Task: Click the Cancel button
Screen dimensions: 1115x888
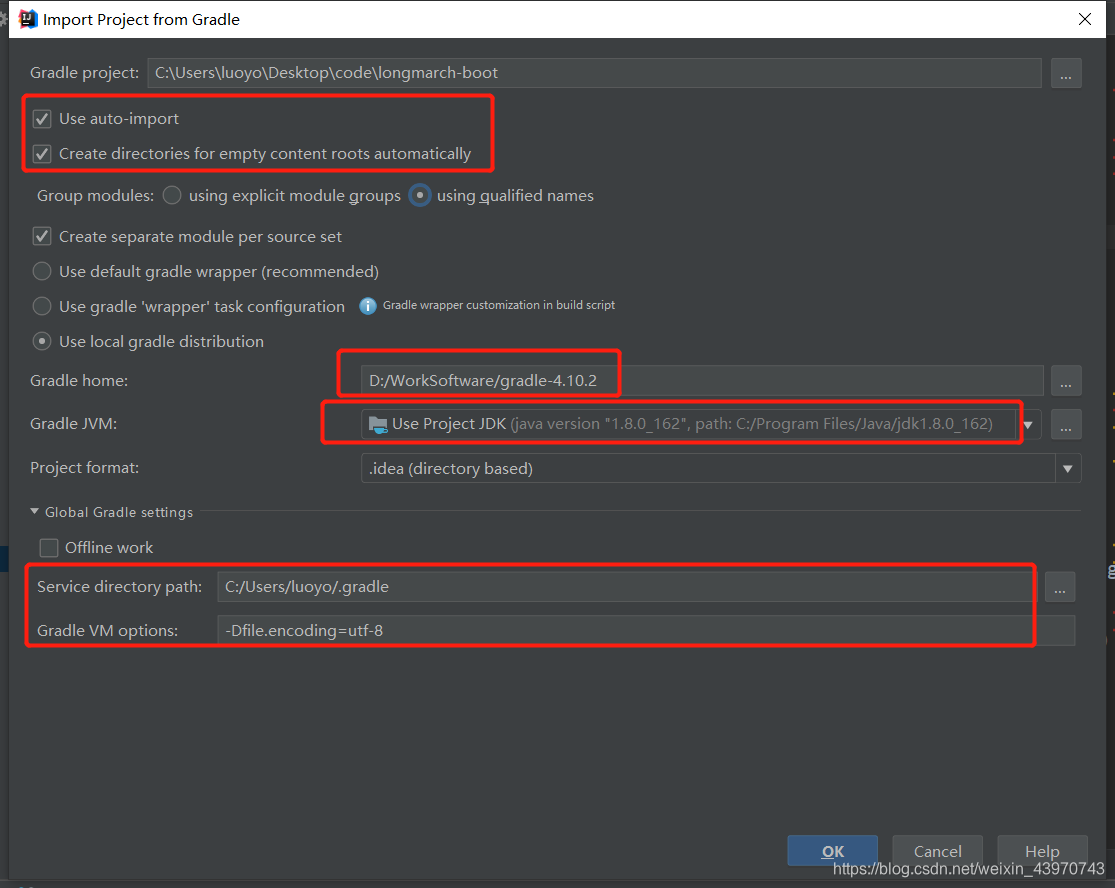Action: pos(937,851)
